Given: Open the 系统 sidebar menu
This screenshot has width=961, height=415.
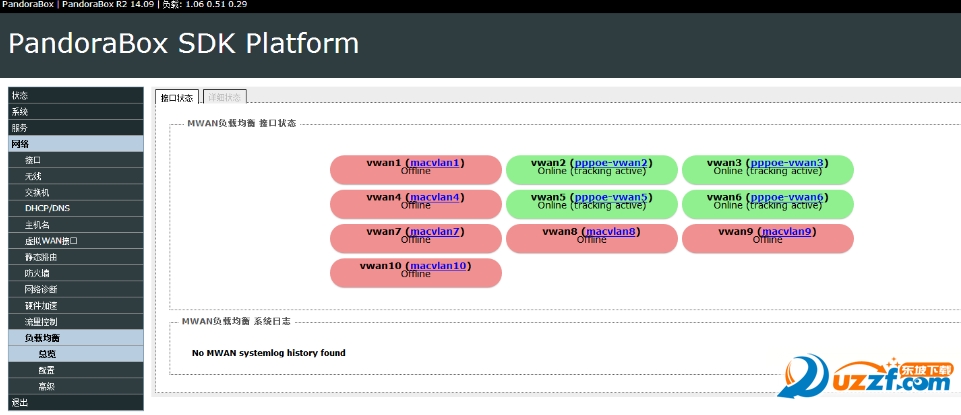Looking at the screenshot, I should click(76, 112).
